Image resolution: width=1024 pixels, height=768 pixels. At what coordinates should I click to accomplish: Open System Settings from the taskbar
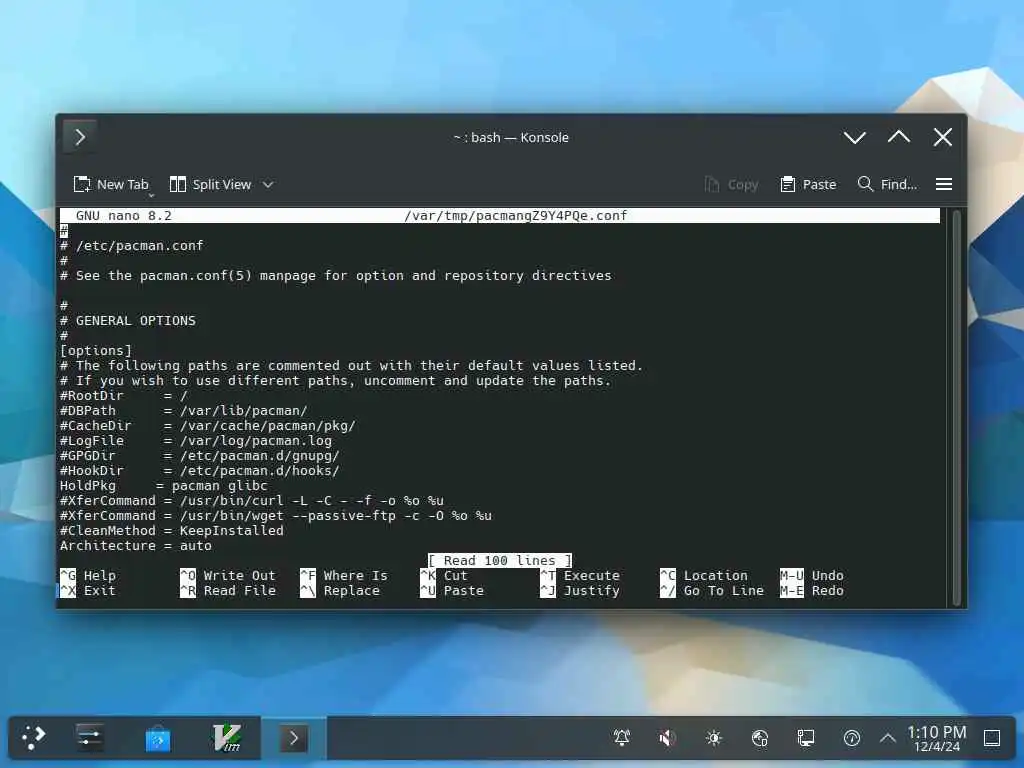[x=89, y=738]
